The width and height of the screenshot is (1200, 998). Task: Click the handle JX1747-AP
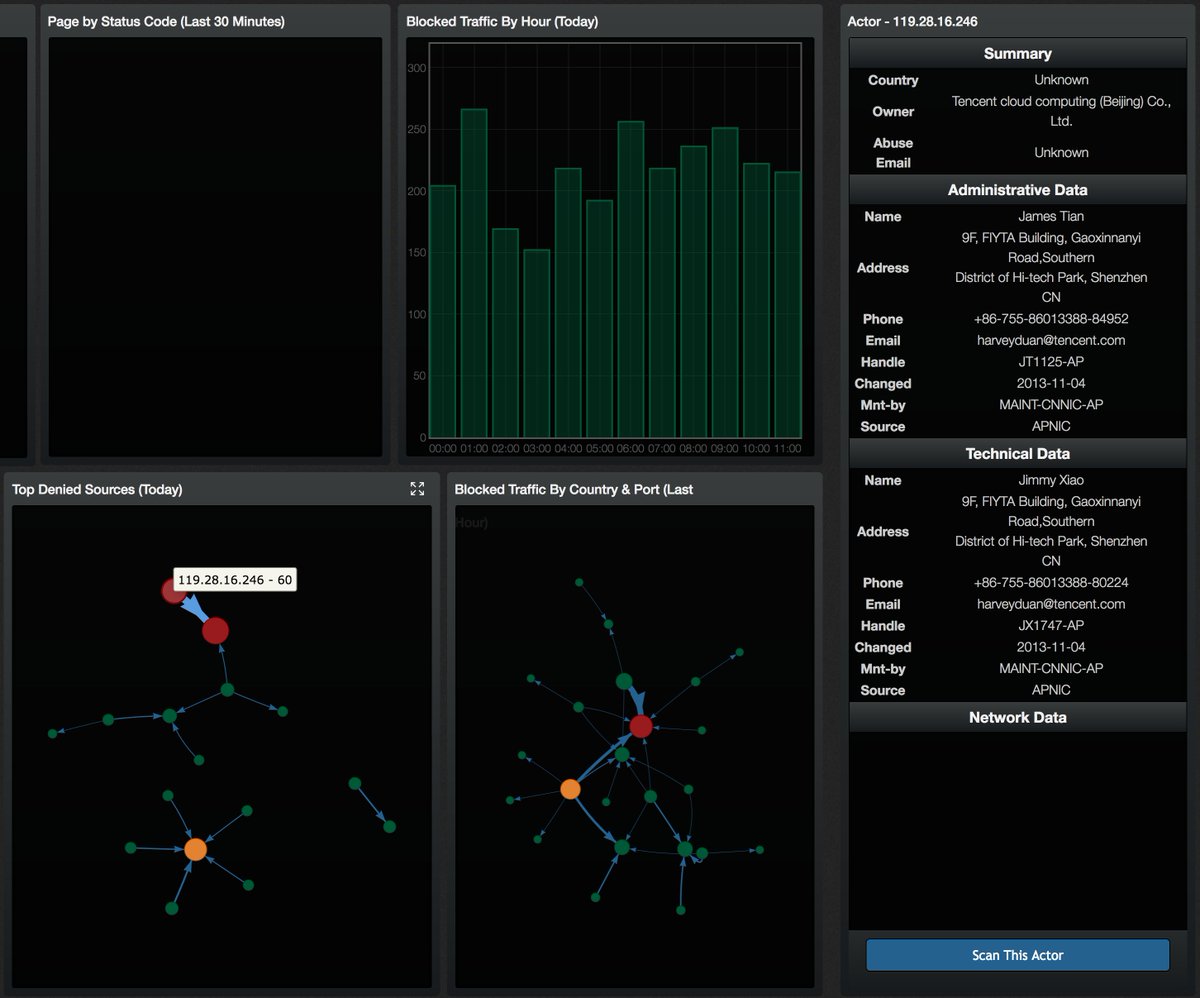1051,626
